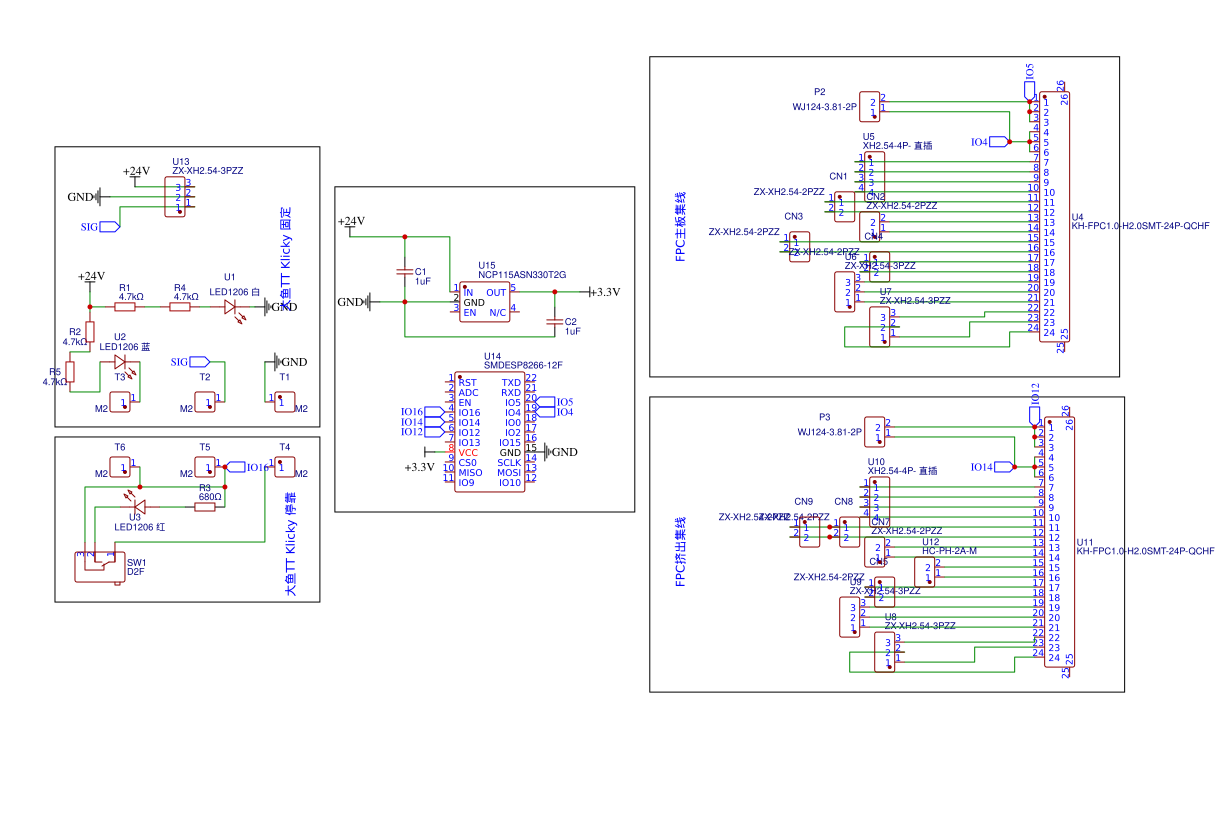Select the U15 NCP115ASN330T2G regulator symbol

[484, 301]
